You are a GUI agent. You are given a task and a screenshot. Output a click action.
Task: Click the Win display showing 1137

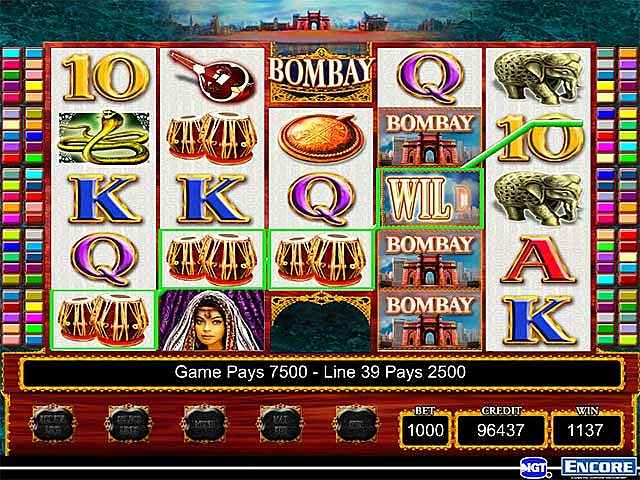[x=587, y=430]
